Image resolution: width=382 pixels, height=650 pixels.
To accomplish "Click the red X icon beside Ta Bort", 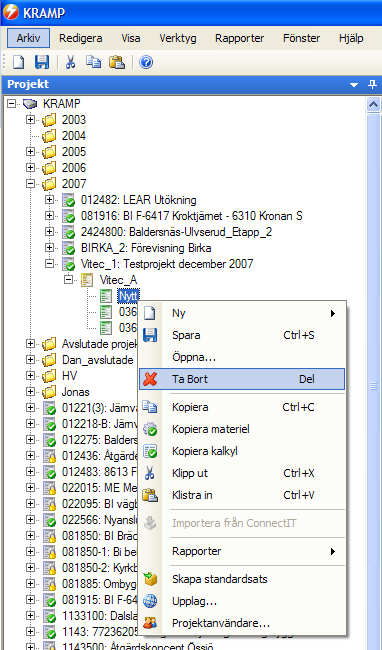I will 150,379.
